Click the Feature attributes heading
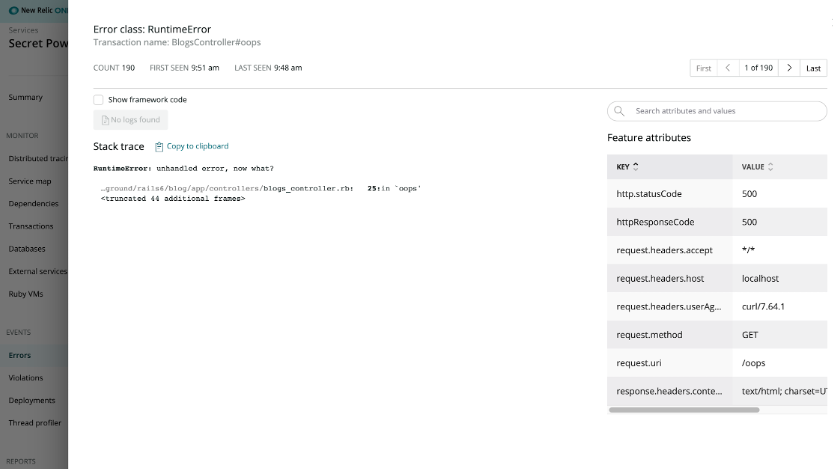 pos(649,138)
